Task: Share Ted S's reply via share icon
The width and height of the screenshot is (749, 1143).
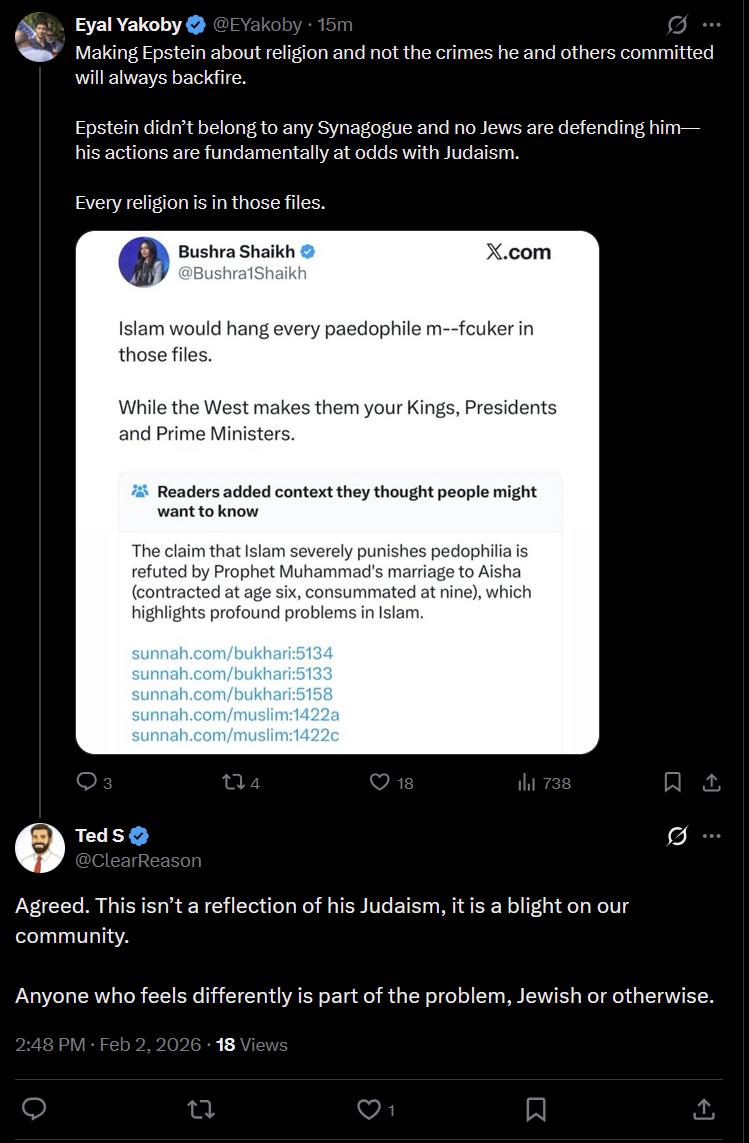Action: (x=703, y=1108)
